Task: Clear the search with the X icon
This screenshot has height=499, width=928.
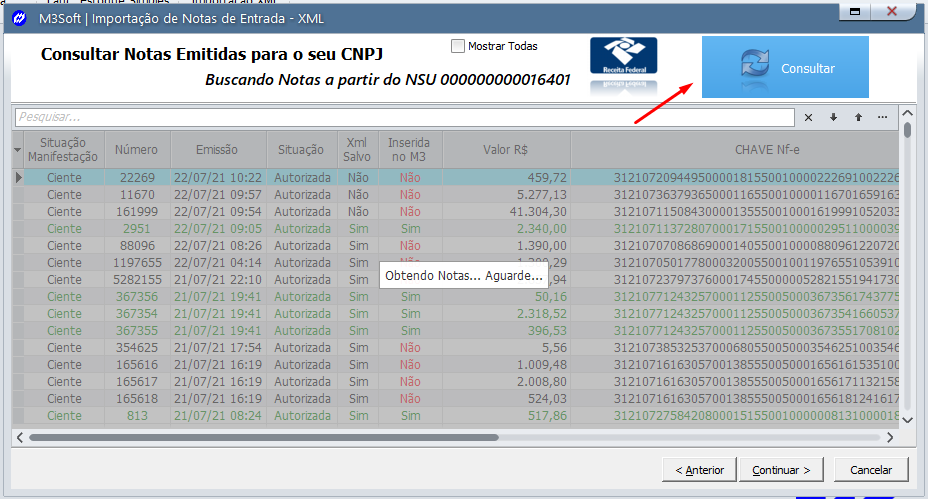Action: tap(809, 117)
